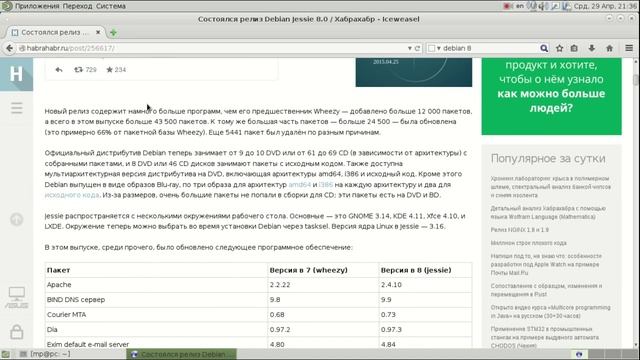
Task: Open the Ubuntu MATE logo at panel start
Action: [x=7, y=6]
